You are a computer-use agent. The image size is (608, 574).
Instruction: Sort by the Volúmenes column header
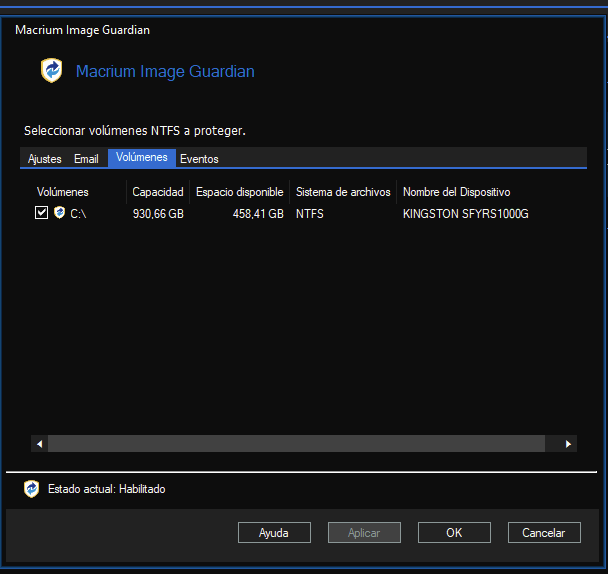(x=79, y=192)
